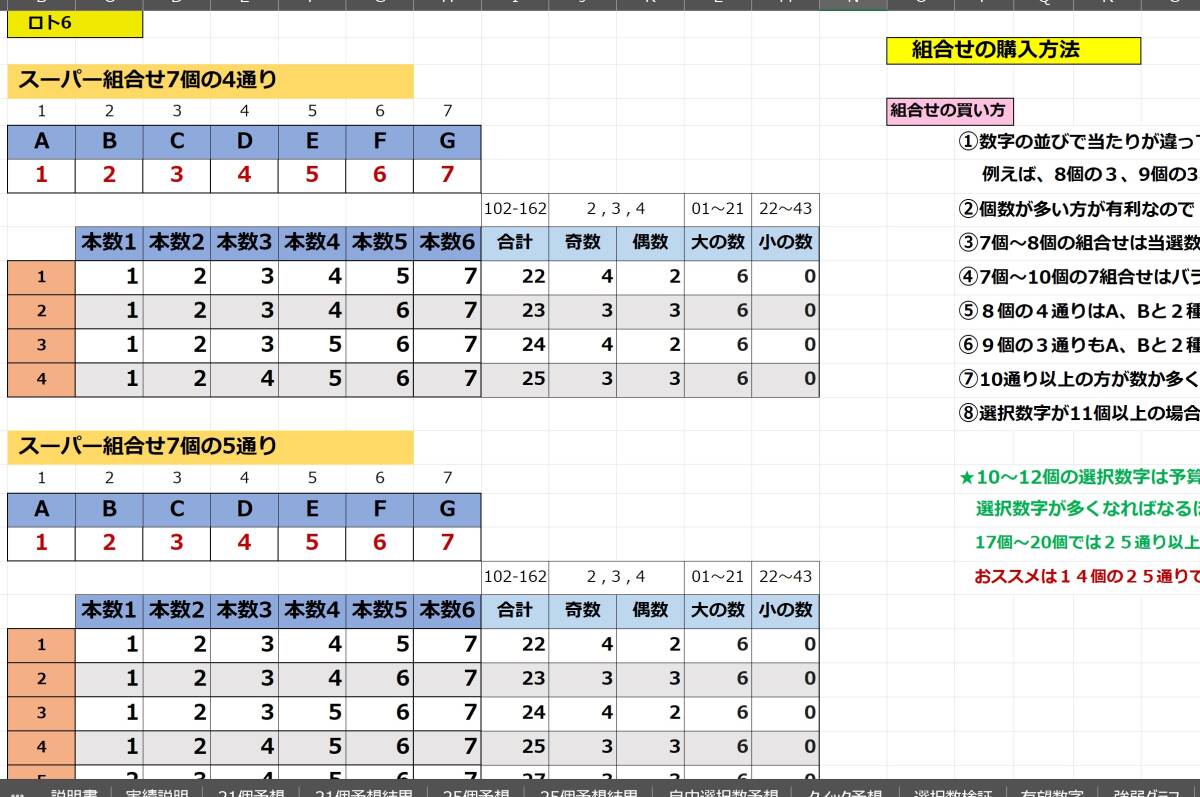Select header cell D in 7個の5通り table
This screenshot has width=1200, height=797.
(x=244, y=509)
